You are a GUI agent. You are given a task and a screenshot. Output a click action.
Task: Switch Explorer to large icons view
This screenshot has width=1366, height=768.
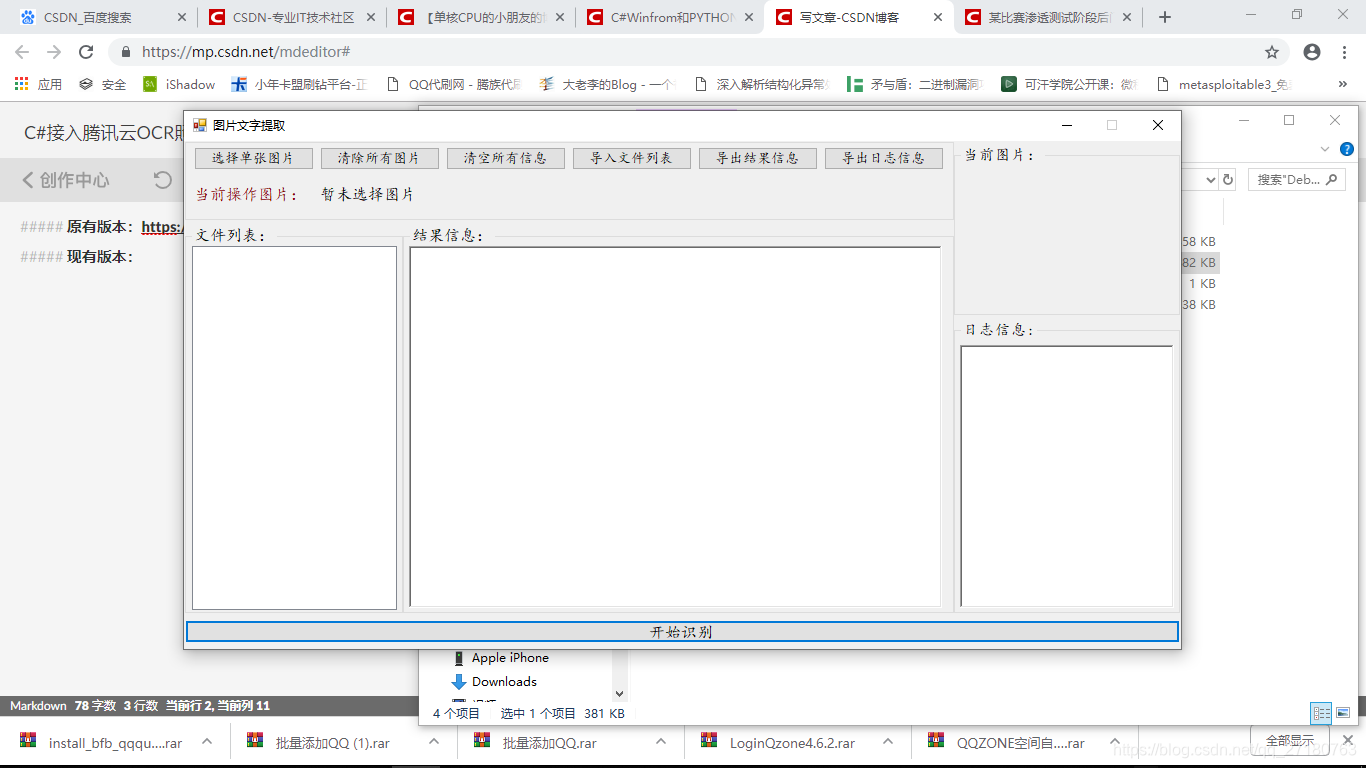1342,713
